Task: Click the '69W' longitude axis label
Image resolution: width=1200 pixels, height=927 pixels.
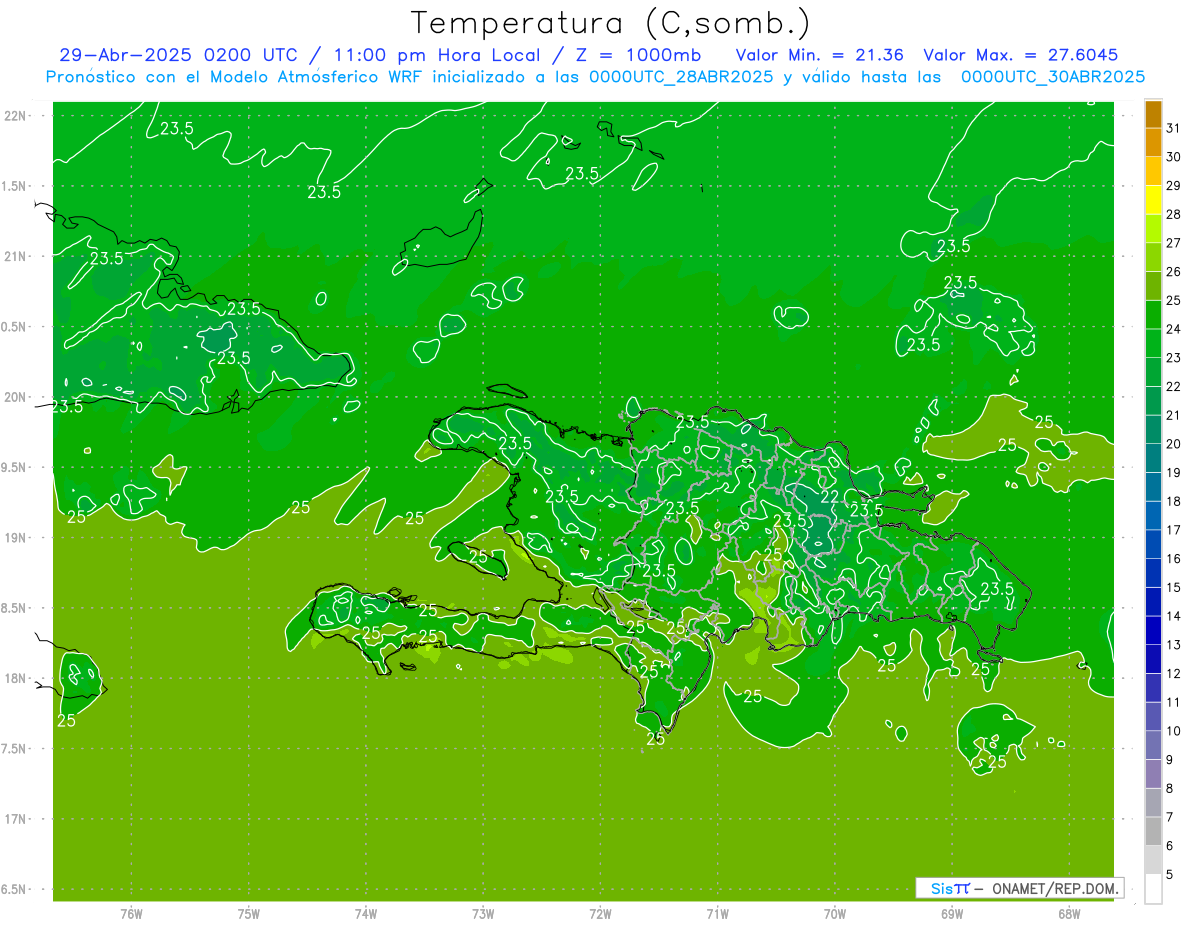Action: [x=952, y=913]
